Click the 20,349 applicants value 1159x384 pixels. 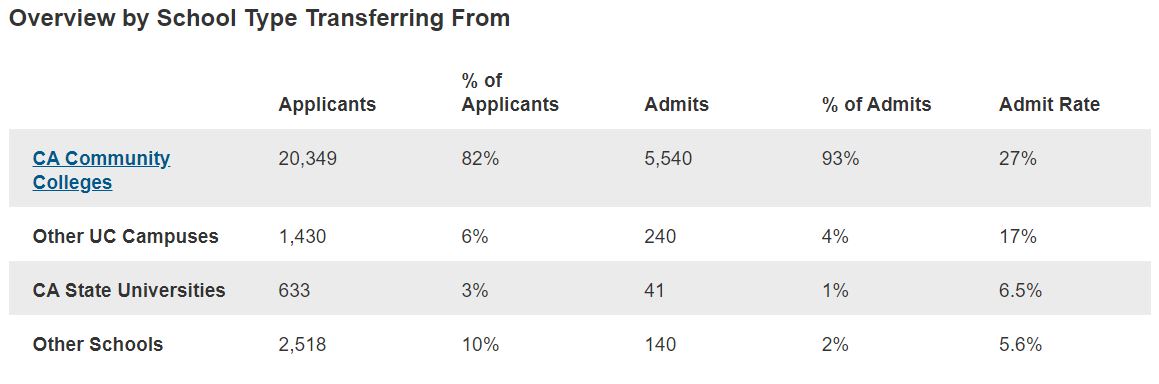click(x=307, y=158)
